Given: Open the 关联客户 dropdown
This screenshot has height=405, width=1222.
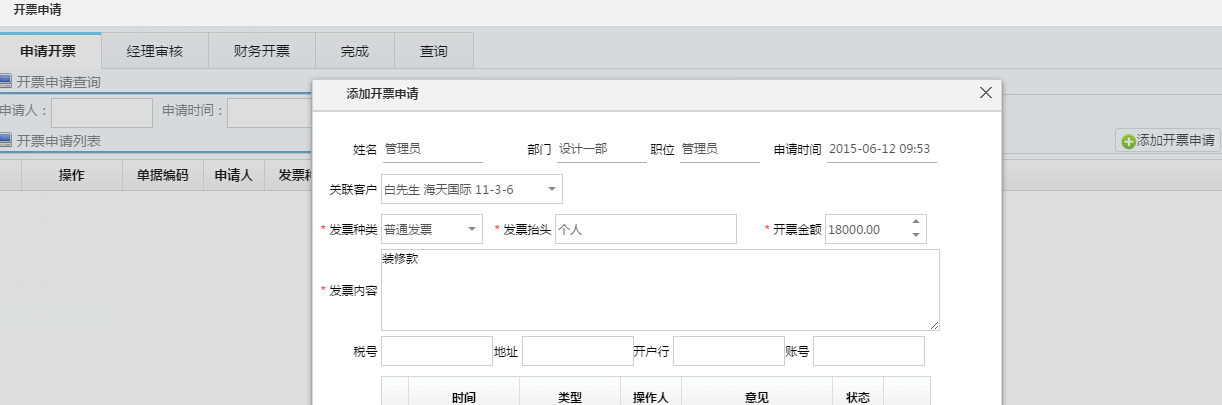Looking at the screenshot, I should [552, 189].
